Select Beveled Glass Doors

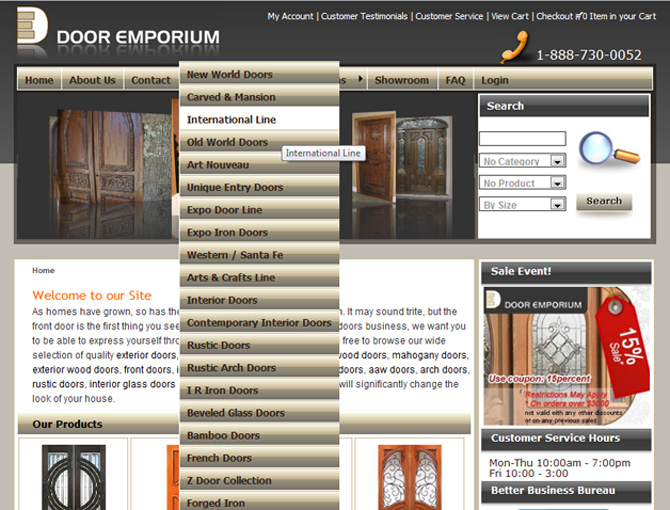tap(259, 413)
